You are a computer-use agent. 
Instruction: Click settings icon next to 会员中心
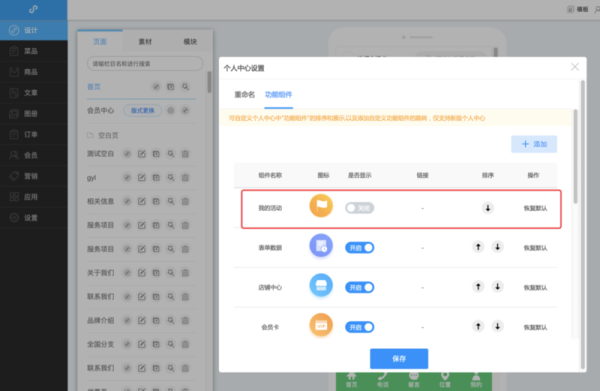[171, 111]
